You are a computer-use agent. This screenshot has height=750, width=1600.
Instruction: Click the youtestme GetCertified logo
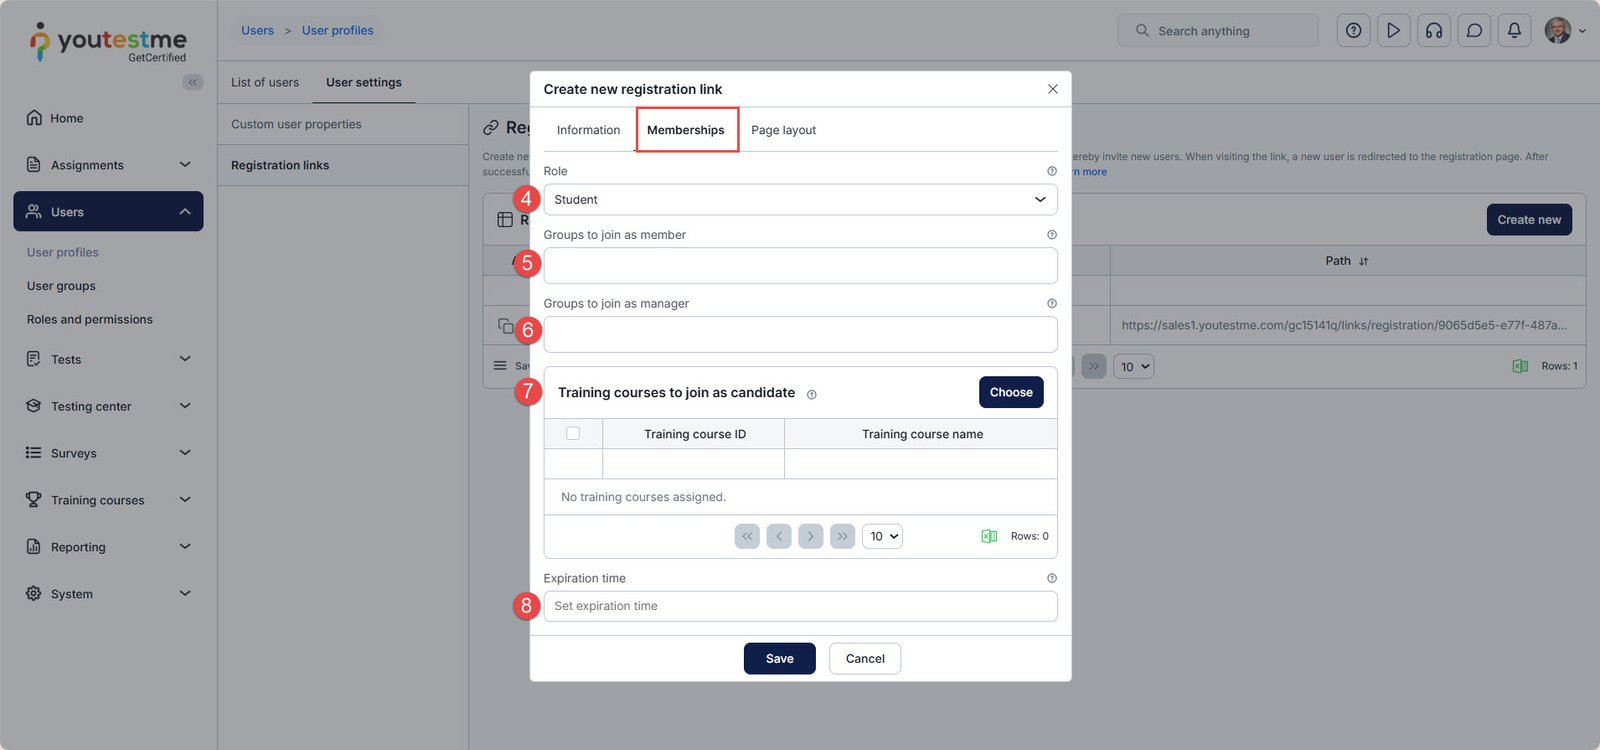(108, 43)
